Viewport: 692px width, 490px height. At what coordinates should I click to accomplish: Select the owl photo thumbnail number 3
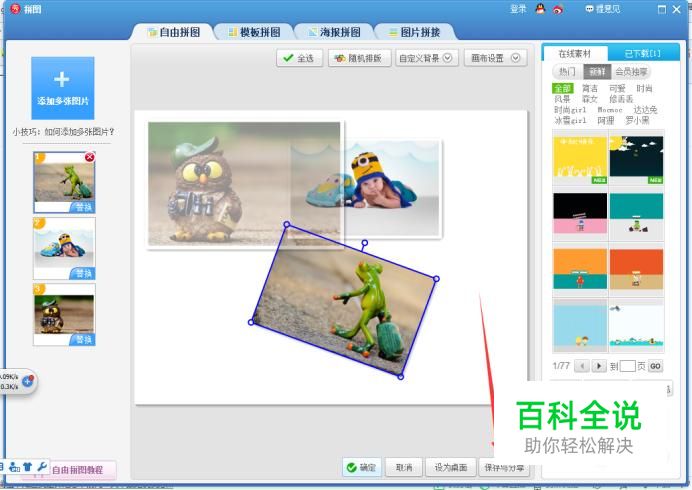[x=64, y=313]
